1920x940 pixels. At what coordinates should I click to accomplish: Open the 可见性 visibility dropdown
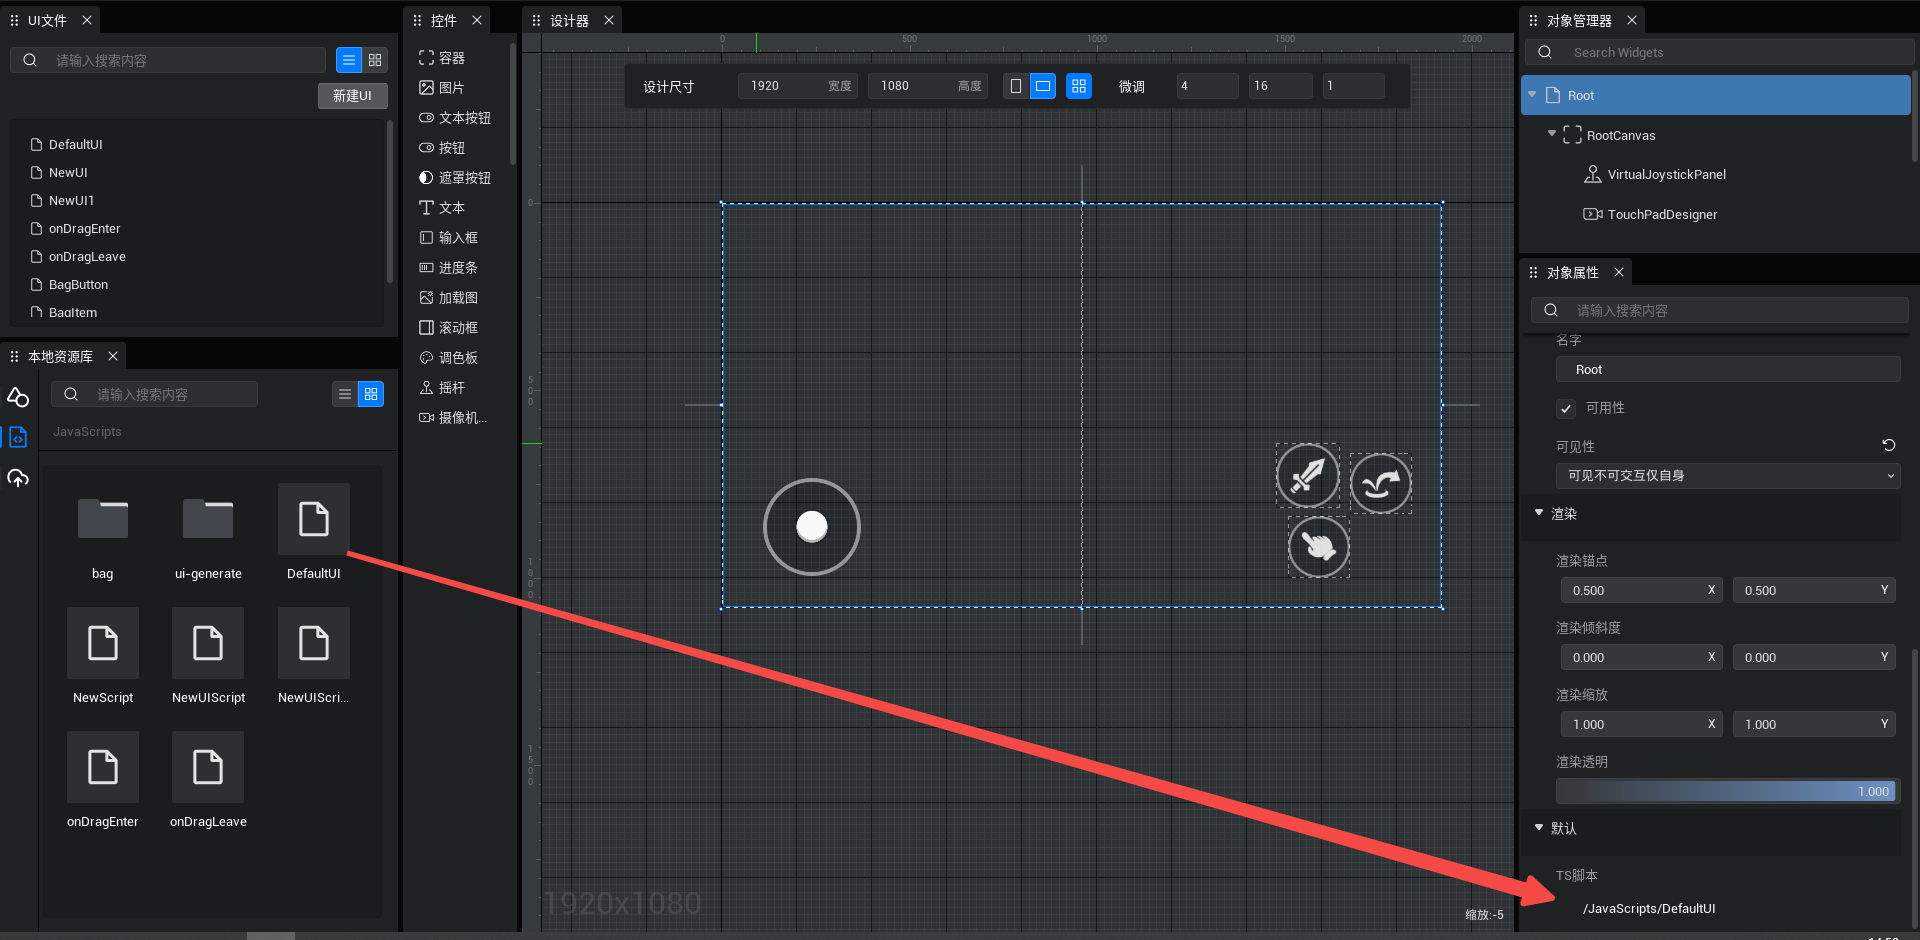click(x=1727, y=476)
